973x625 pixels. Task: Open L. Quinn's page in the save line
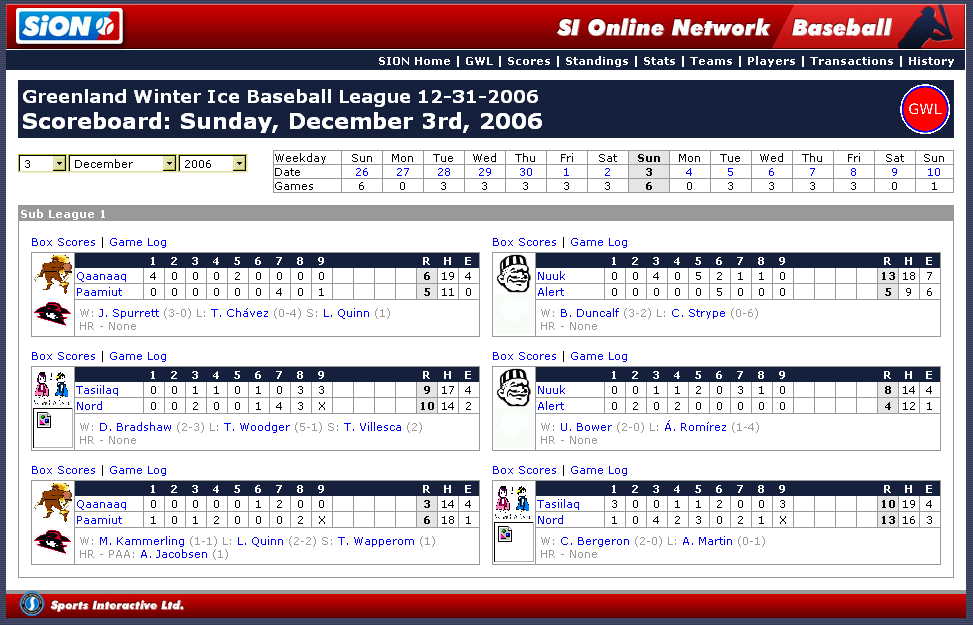click(346, 313)
